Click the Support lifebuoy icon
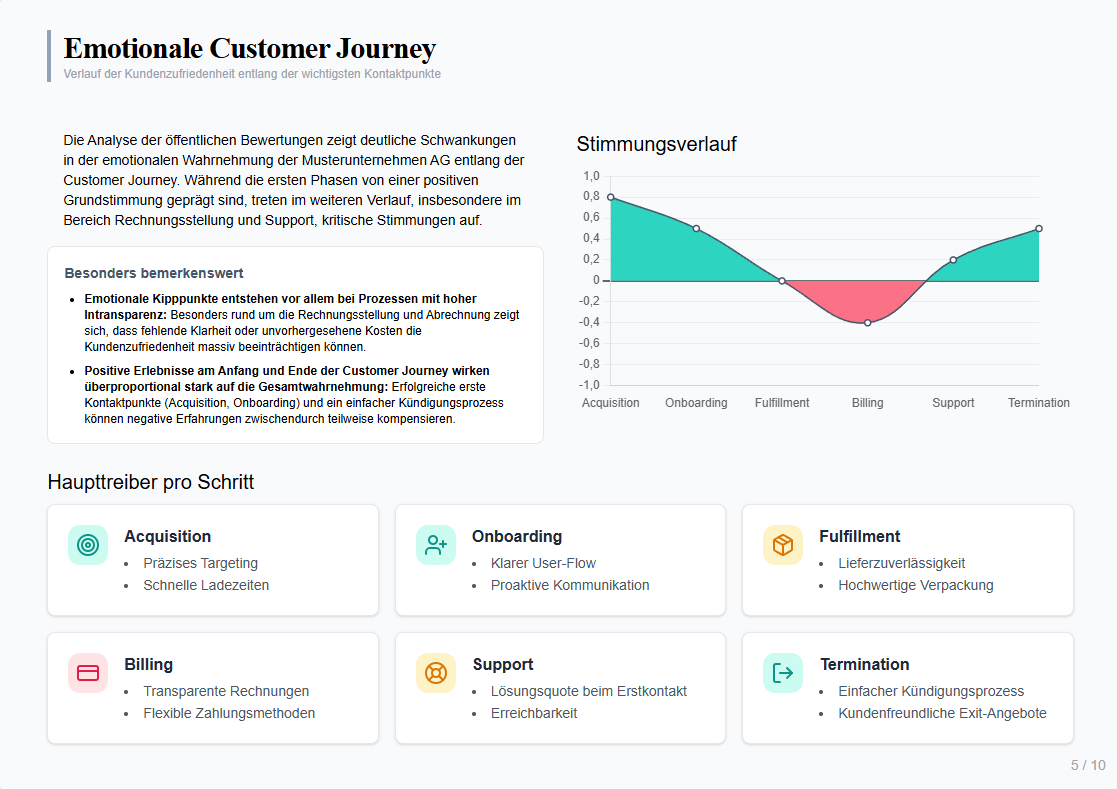Viewport: 1117px width, 789px height. (x=436, y=673)
